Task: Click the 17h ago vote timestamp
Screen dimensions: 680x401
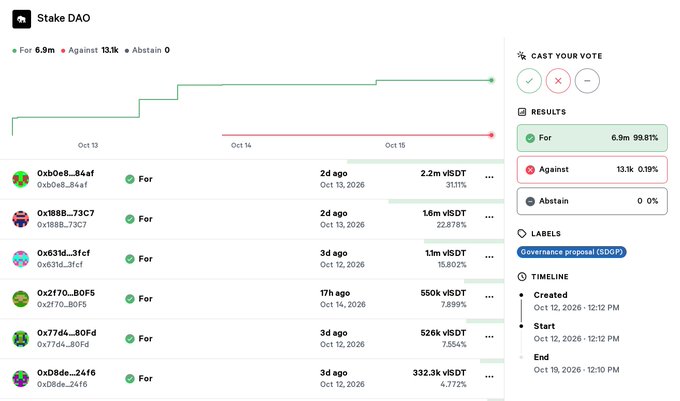Action: point(335,293)
